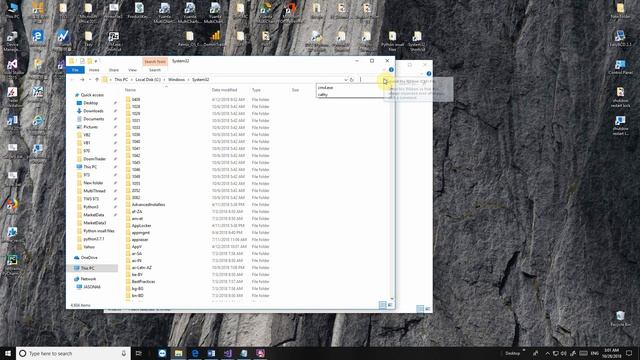
Task: Select Documents in navigation pane
Action: 93,119
